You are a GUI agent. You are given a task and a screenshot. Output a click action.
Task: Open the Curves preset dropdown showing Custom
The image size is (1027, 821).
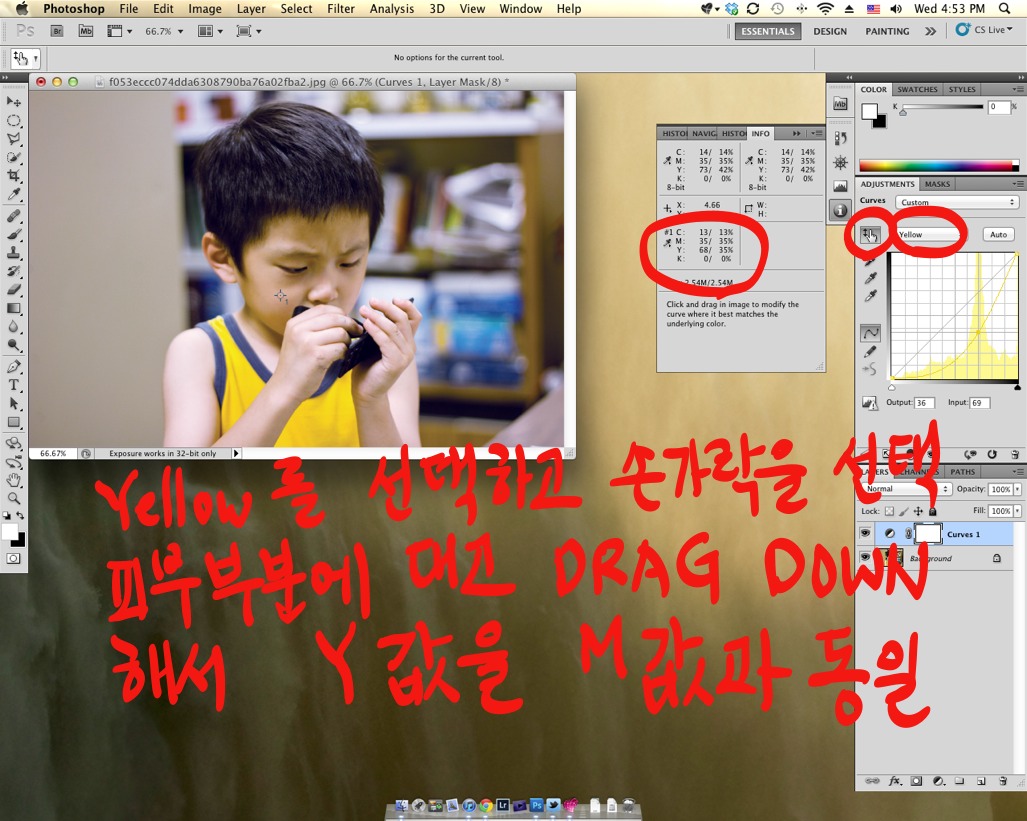[x=958, y=202]
